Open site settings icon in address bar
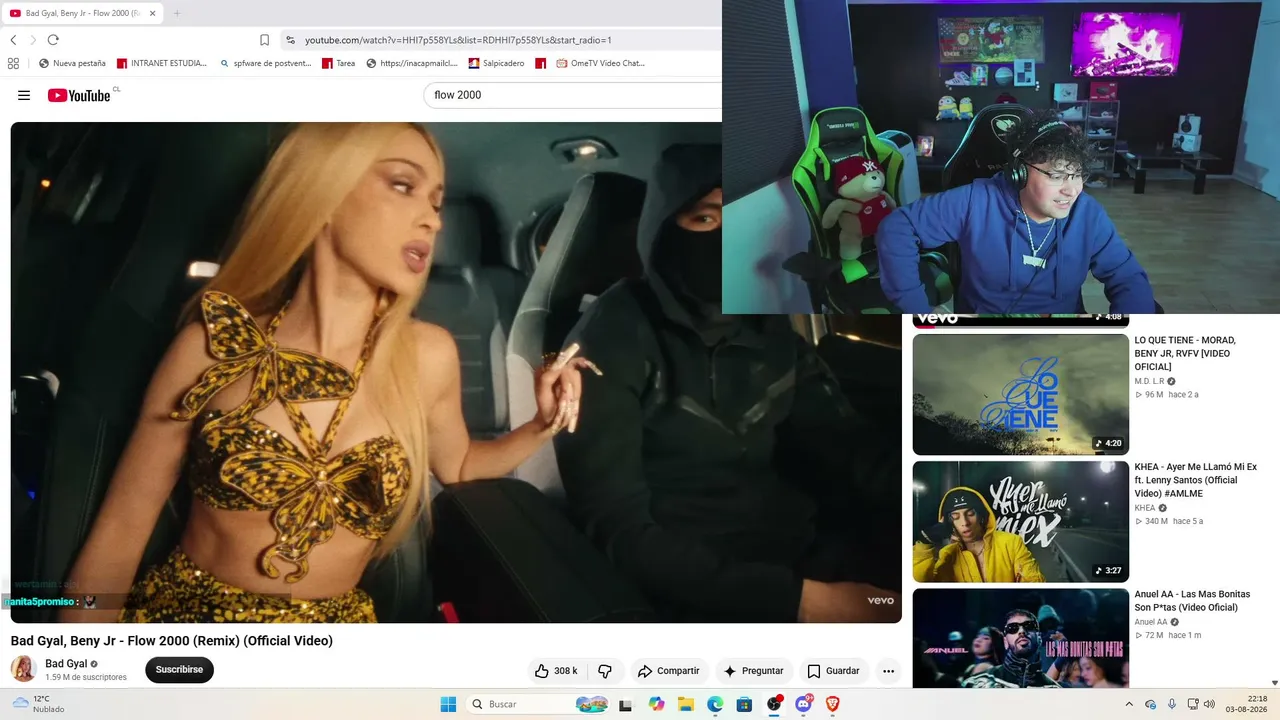Image resolution: width=1280 pixels, height=720 pixels. click(x=290, y=40)
